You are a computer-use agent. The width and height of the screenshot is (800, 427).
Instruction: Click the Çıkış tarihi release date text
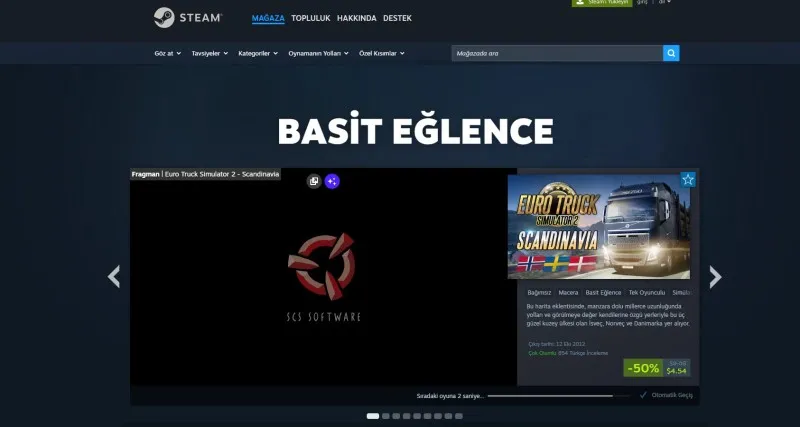[557, 344]
